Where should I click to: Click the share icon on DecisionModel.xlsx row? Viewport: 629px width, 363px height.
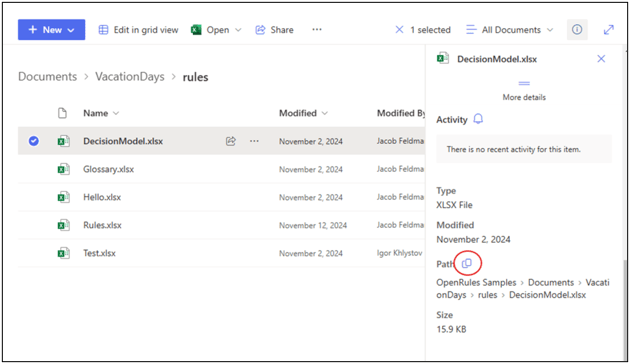(231, 141)
